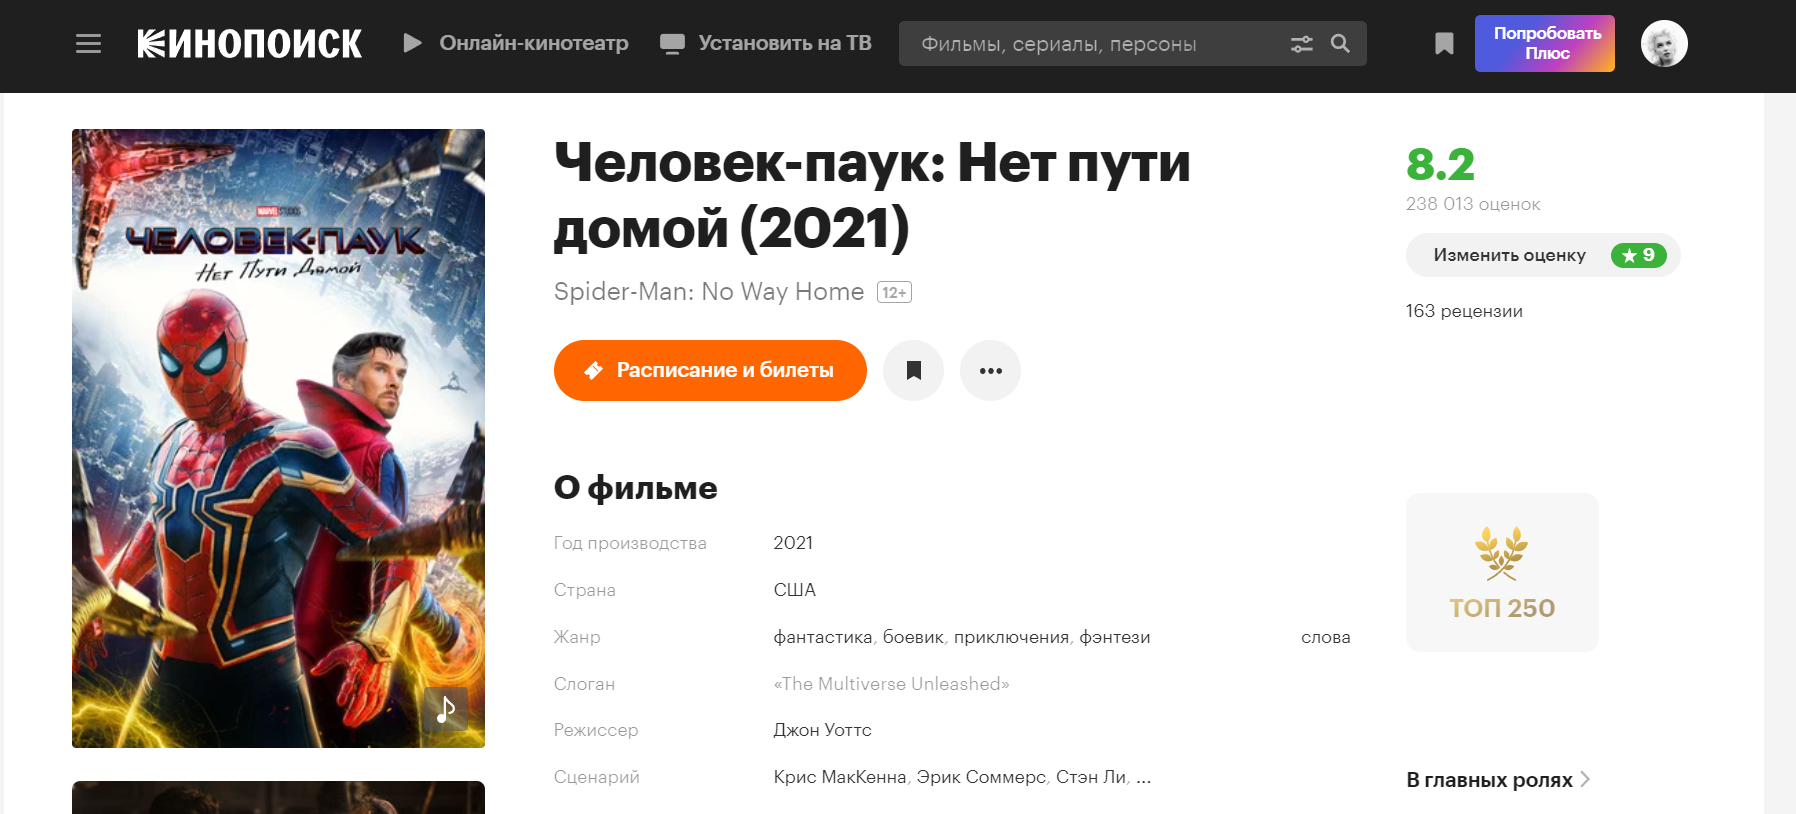Open screenwriter Стэн Ли
The height and width of the screenshot is (814, 1796).
pyautogui.click(x=1091, y=777)
